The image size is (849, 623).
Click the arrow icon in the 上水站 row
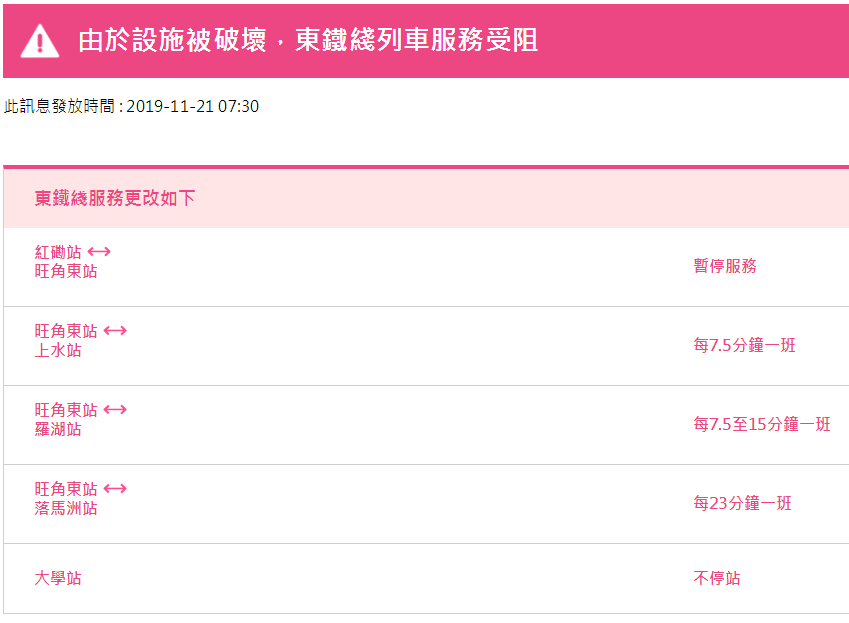coord(115,330)
